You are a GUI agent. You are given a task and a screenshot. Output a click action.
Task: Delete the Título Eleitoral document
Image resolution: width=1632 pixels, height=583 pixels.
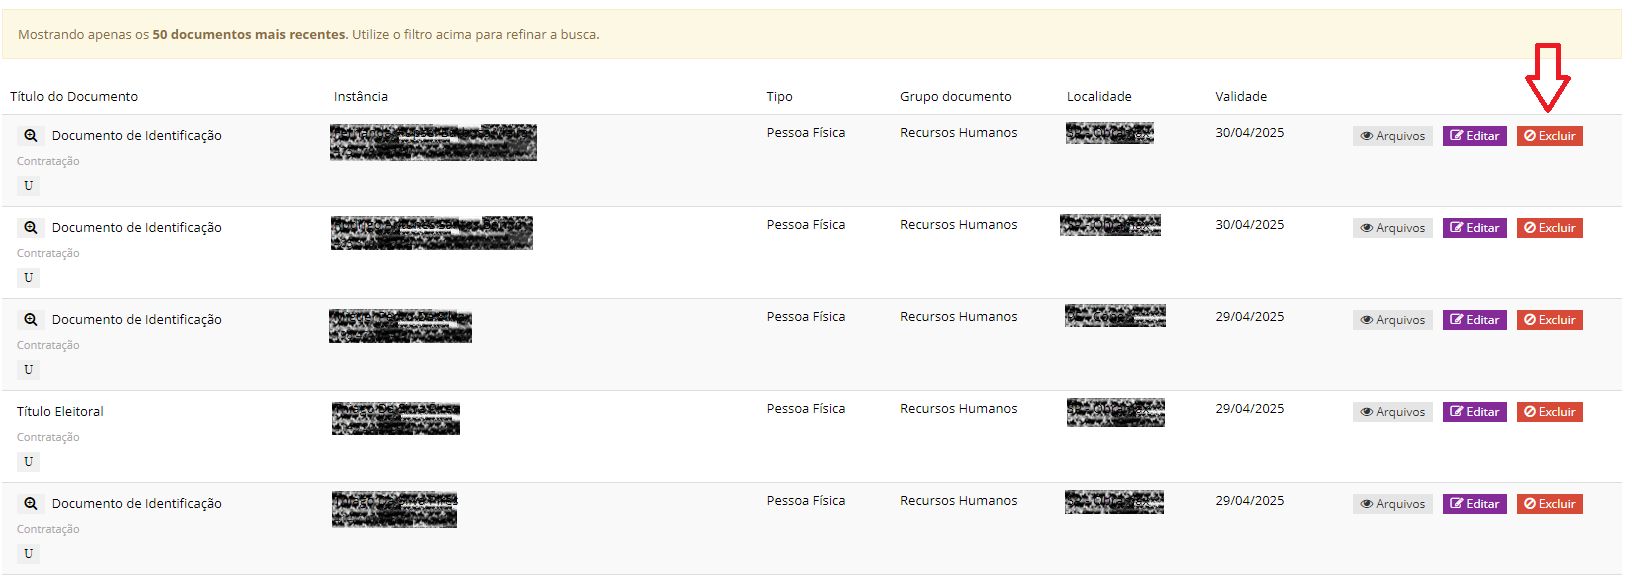click(x=1549, y=412)
